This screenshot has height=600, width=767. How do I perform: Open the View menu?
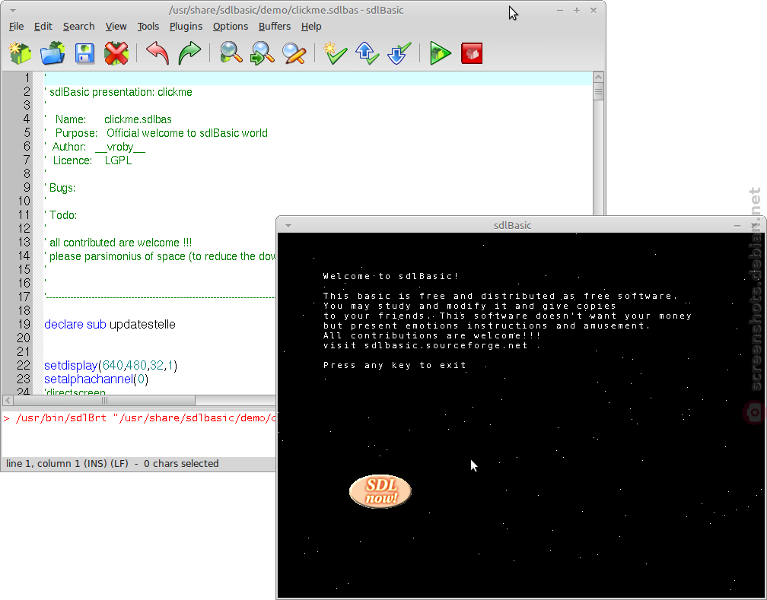116,26
